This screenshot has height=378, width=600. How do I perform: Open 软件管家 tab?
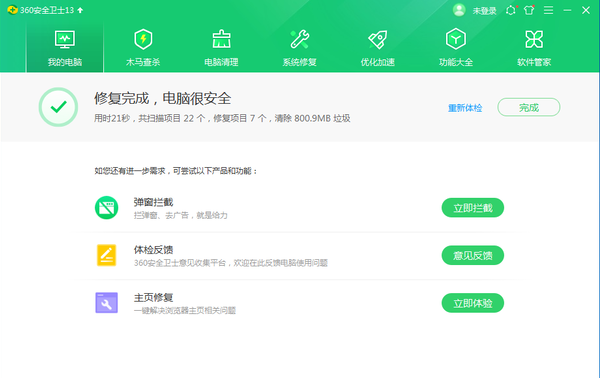pos(534,47)
